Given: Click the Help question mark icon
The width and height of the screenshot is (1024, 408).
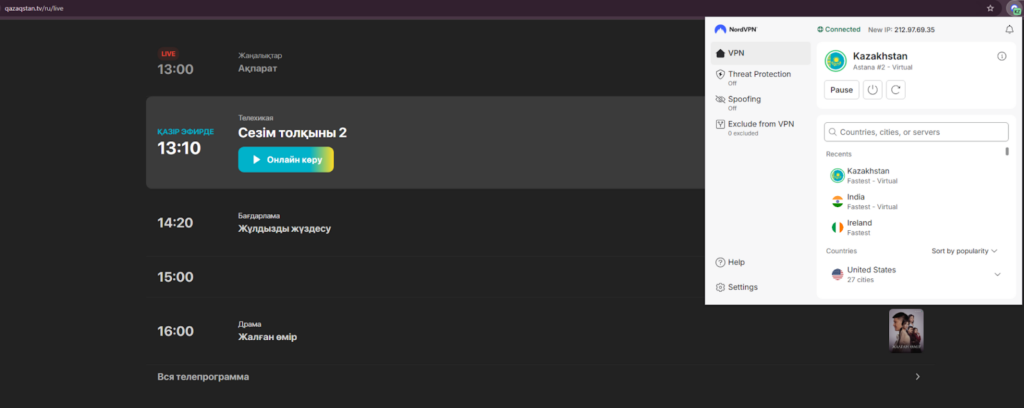Looking at the screenshot, I should click(720, 262).
